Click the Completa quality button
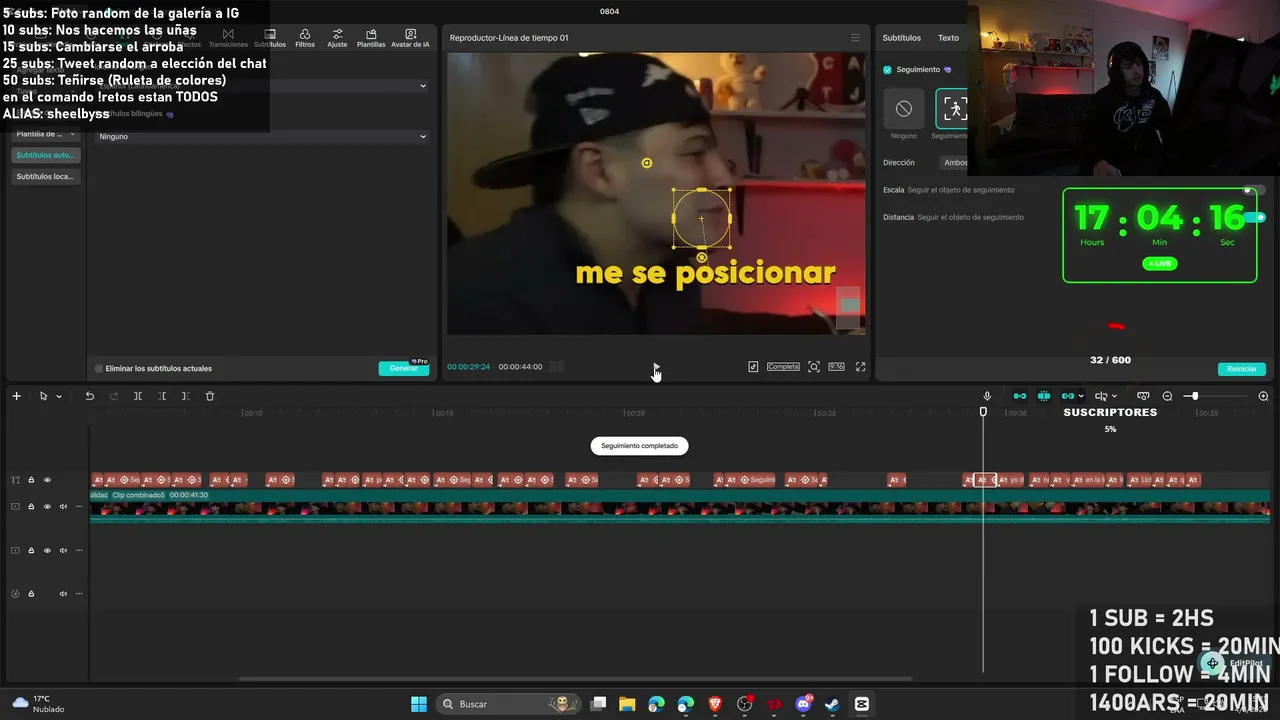 click(x=783, y=367)
